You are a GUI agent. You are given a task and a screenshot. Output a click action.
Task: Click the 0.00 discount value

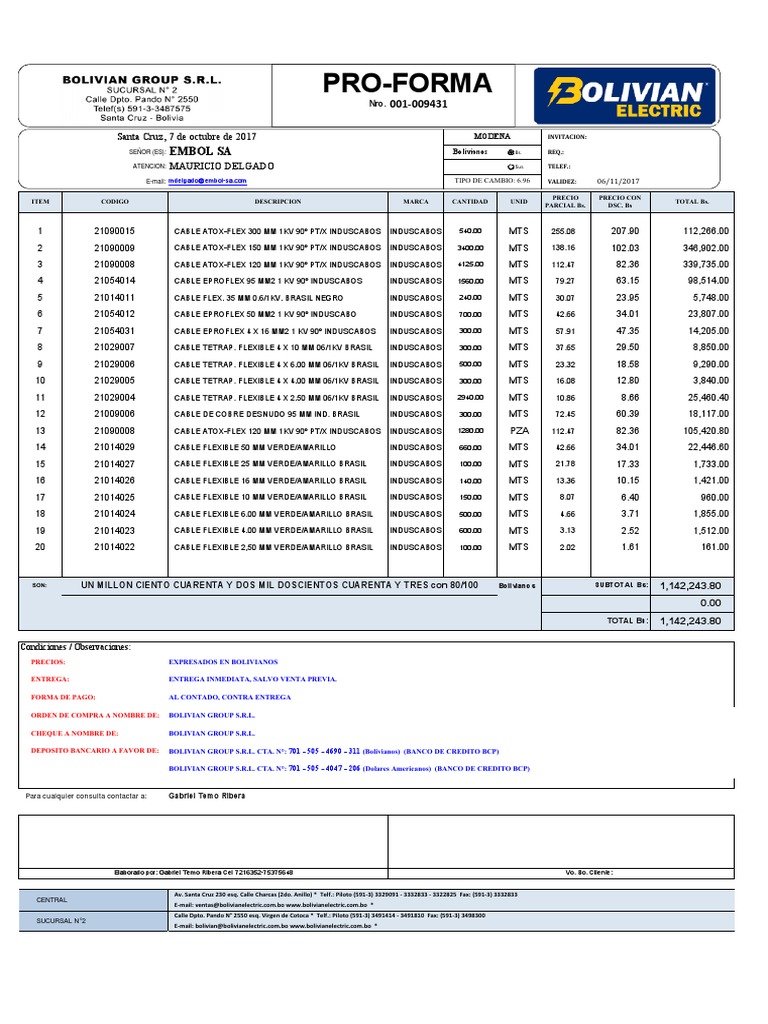click(x=711, y=603)
